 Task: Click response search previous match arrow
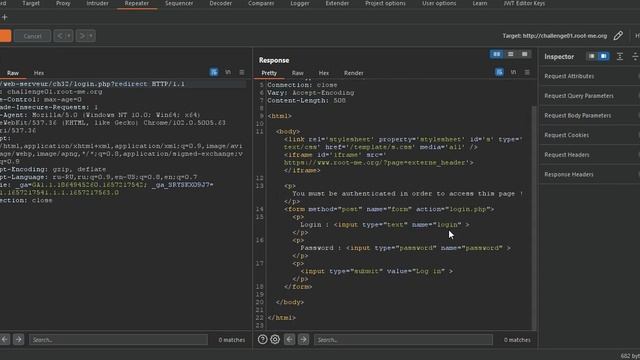coord(289,339)
